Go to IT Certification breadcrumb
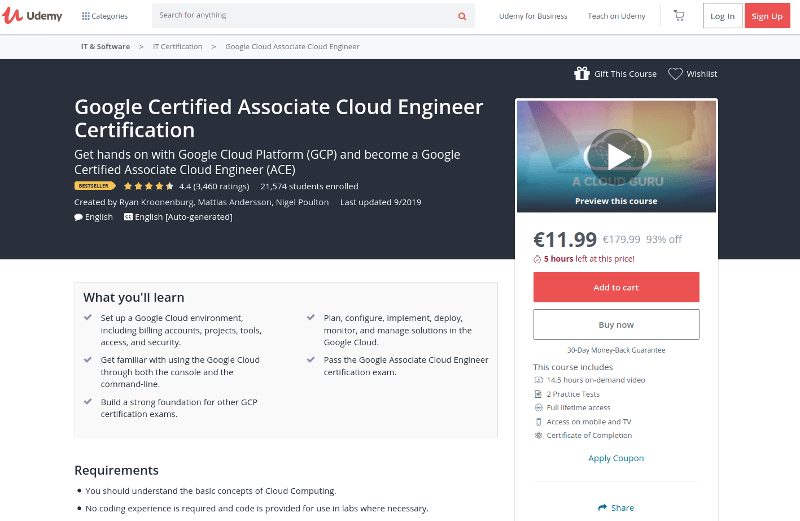Image resolution: width=800 pixels, height=521 pixels. [x=178, y=46]
